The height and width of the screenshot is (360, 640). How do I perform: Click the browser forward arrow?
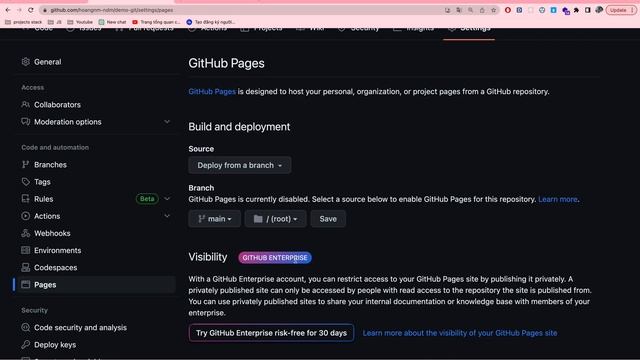(19, 10)
